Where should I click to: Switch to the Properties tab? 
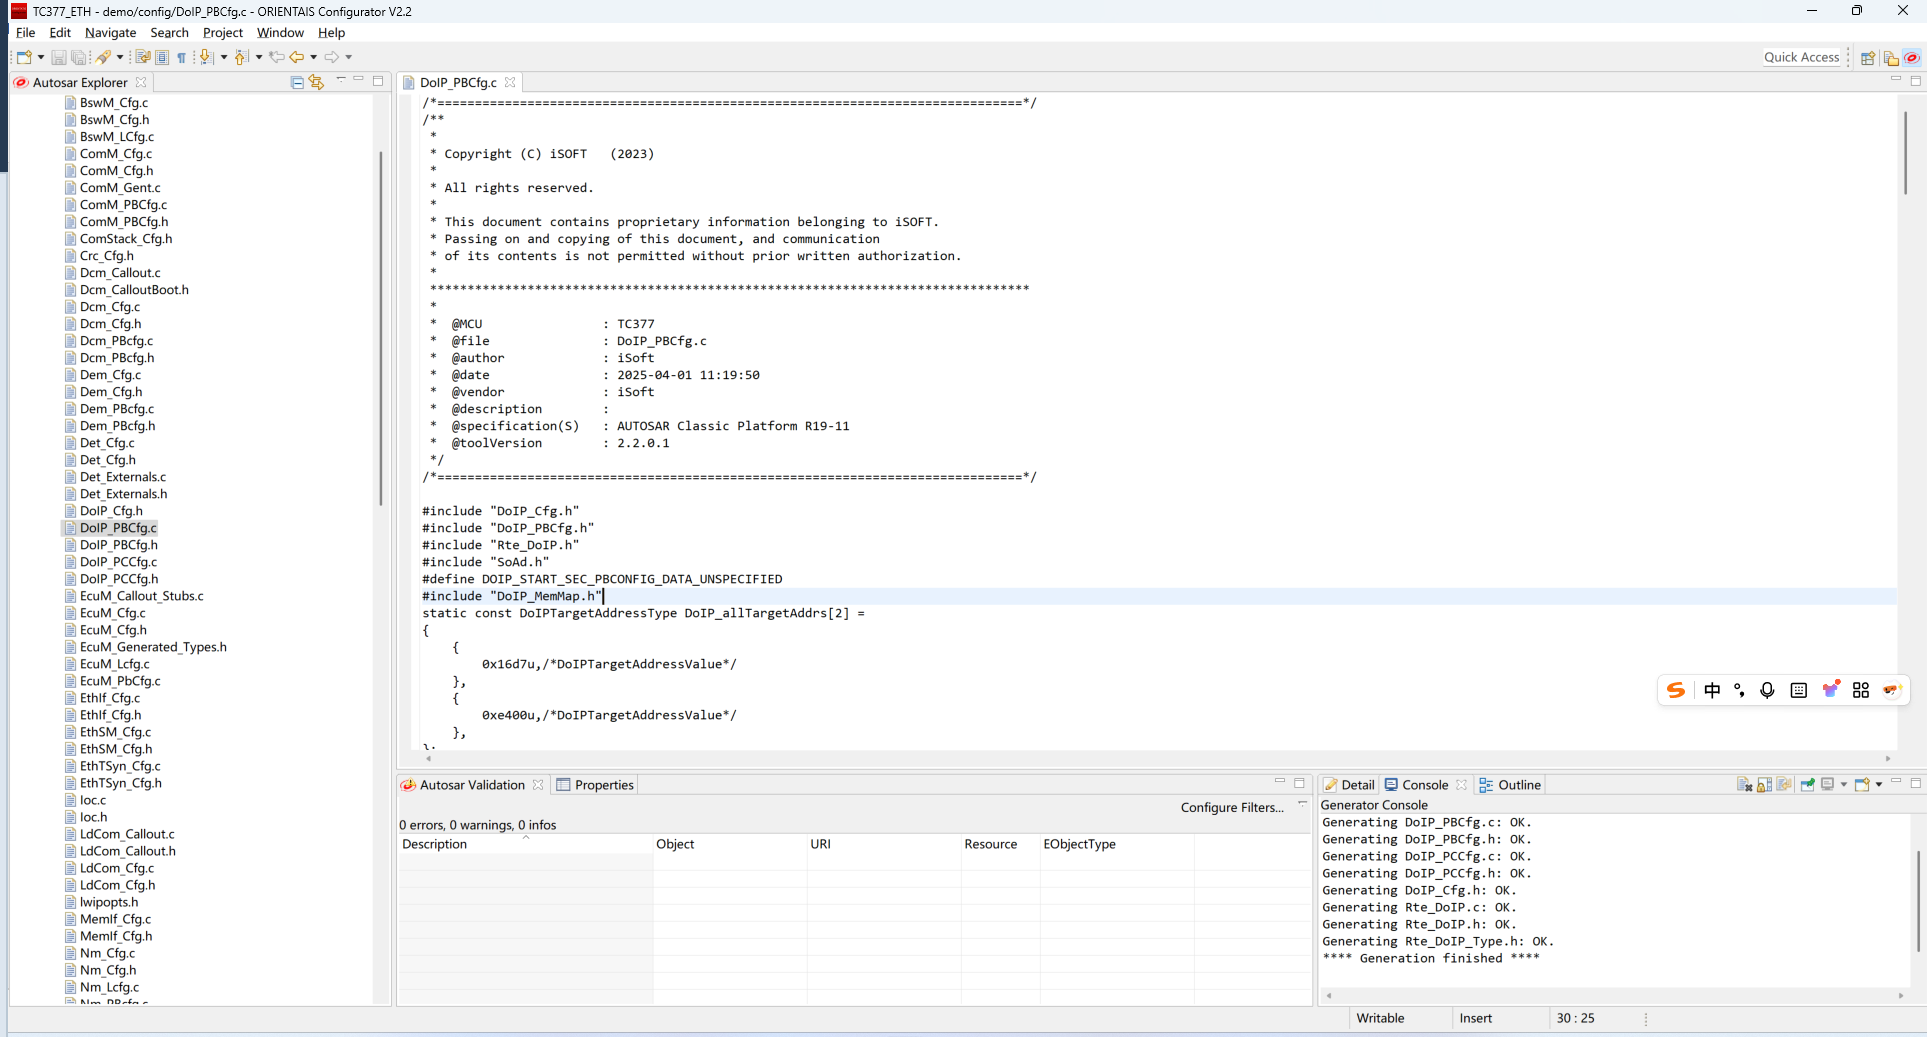(604, 785)
